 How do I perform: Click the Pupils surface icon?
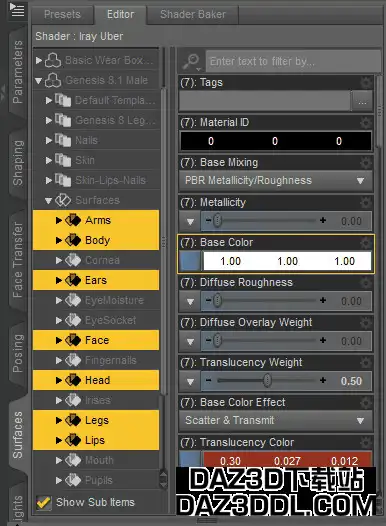[73, 480]
